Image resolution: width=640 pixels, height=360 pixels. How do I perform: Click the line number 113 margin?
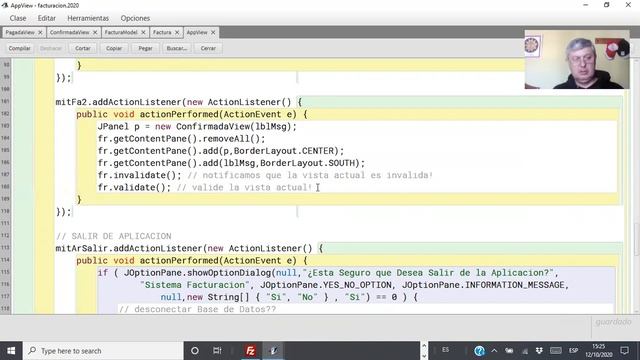pyautogui.click(x=5, y=248)
